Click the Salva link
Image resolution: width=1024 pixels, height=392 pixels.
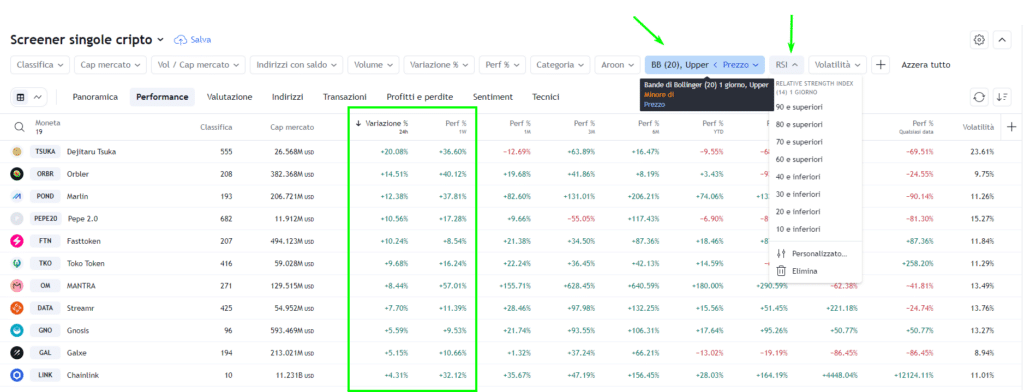pos(200,40)
